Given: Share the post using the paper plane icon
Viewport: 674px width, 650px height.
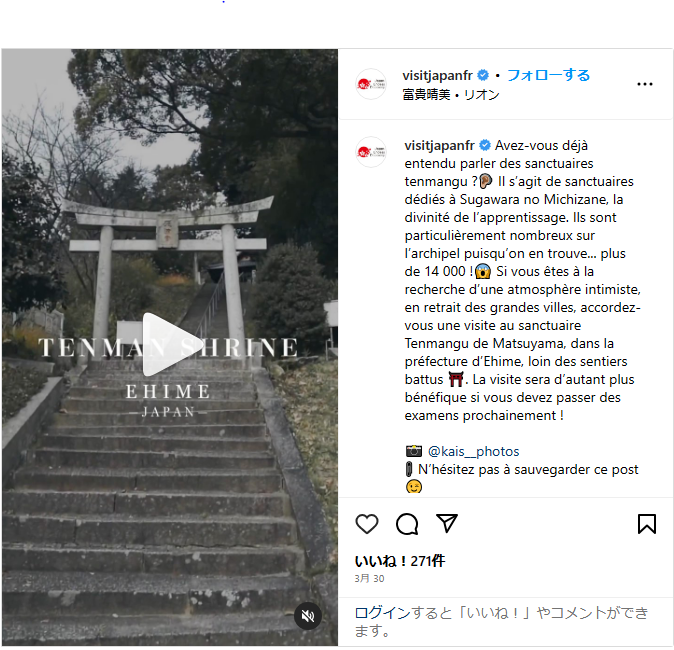Looking at the screenshot, I should point(447,523).
